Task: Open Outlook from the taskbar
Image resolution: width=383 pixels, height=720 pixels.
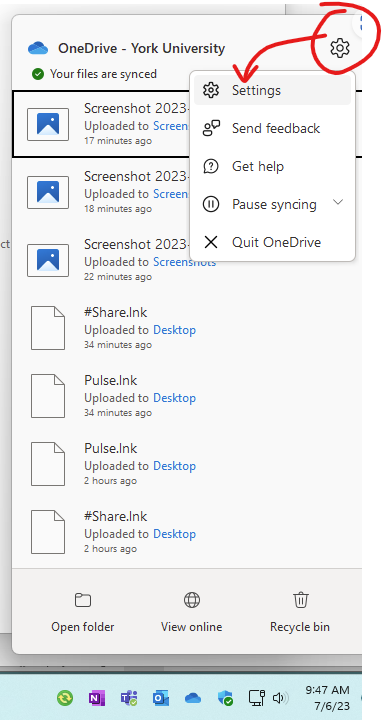Action: pyautogui.click(x=161, y=698)
